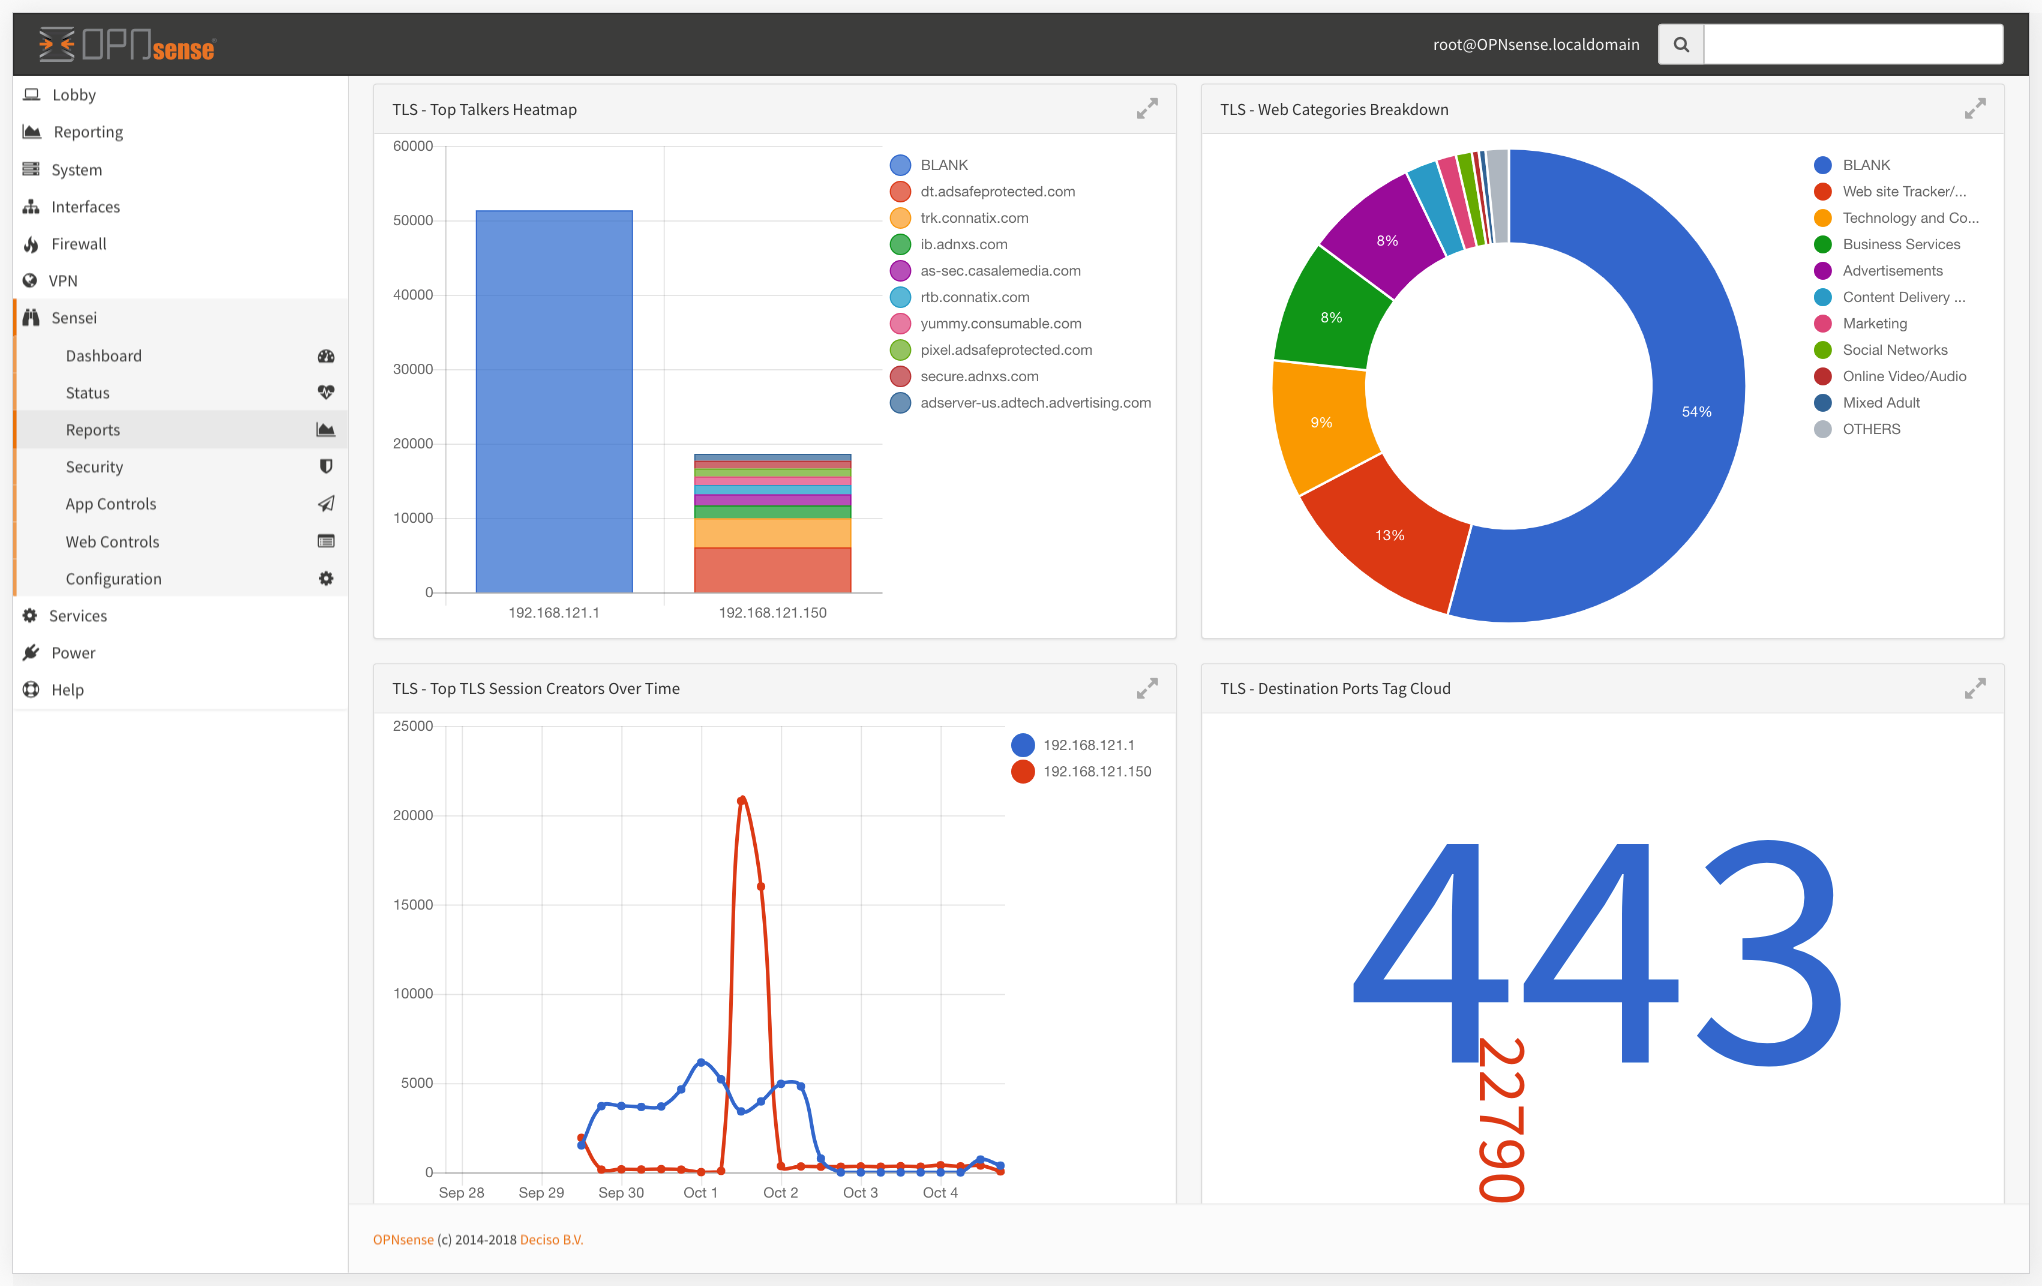2042x1286 pixels.
Task: Expand the Firewall menu section
Action: click(x=78, y=243)
